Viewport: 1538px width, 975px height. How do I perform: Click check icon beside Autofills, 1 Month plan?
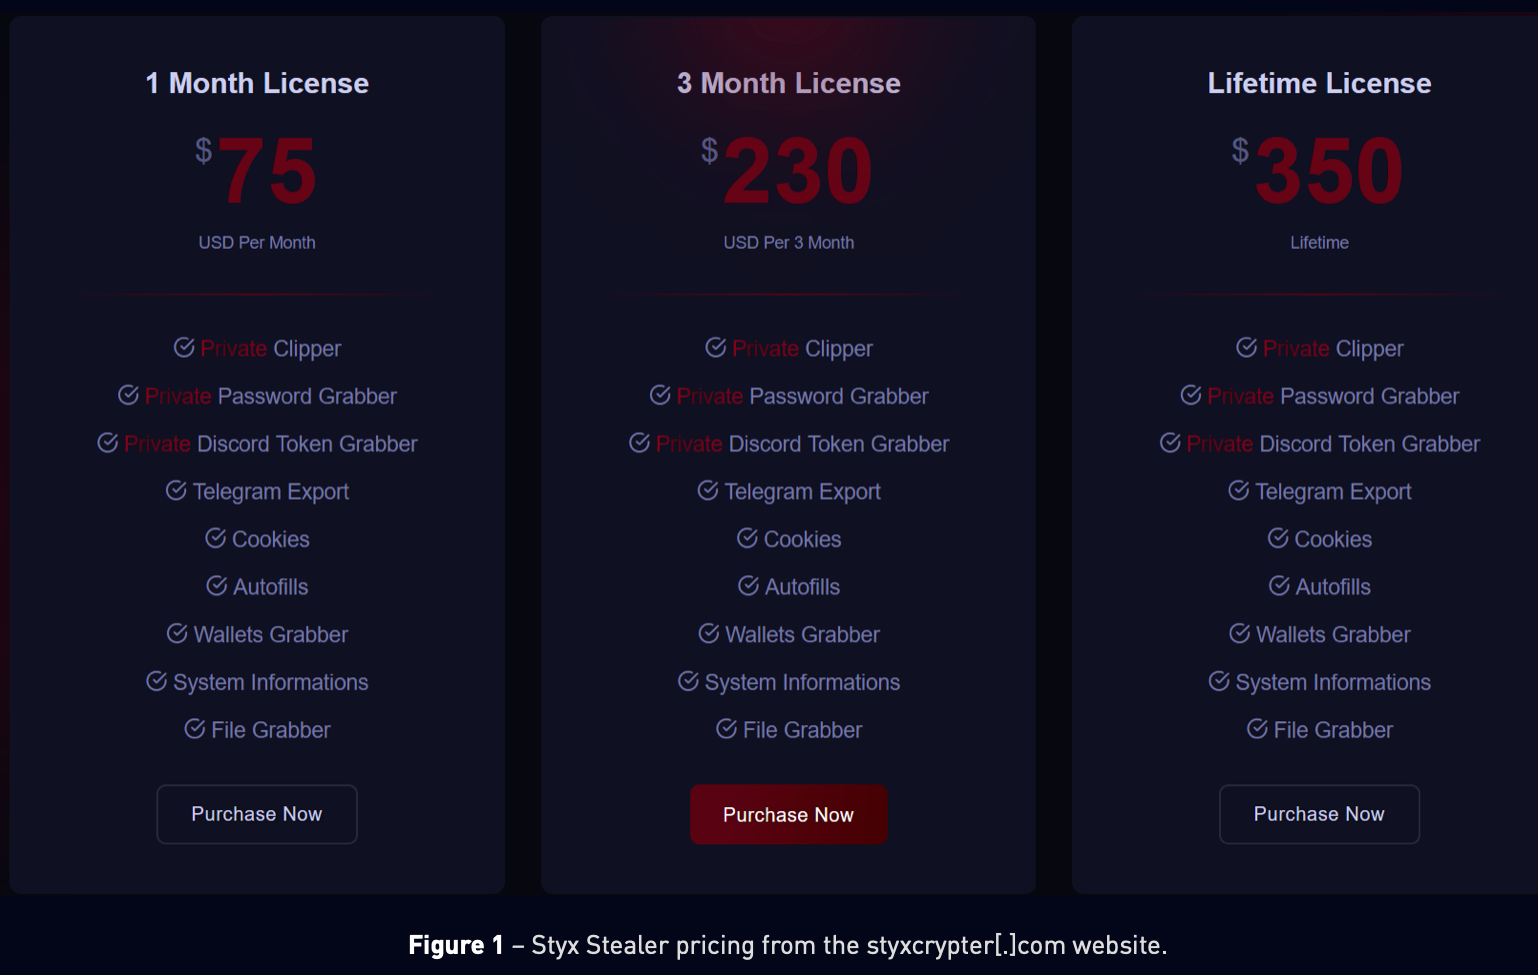pyautogui.click(x=216, y=585)
